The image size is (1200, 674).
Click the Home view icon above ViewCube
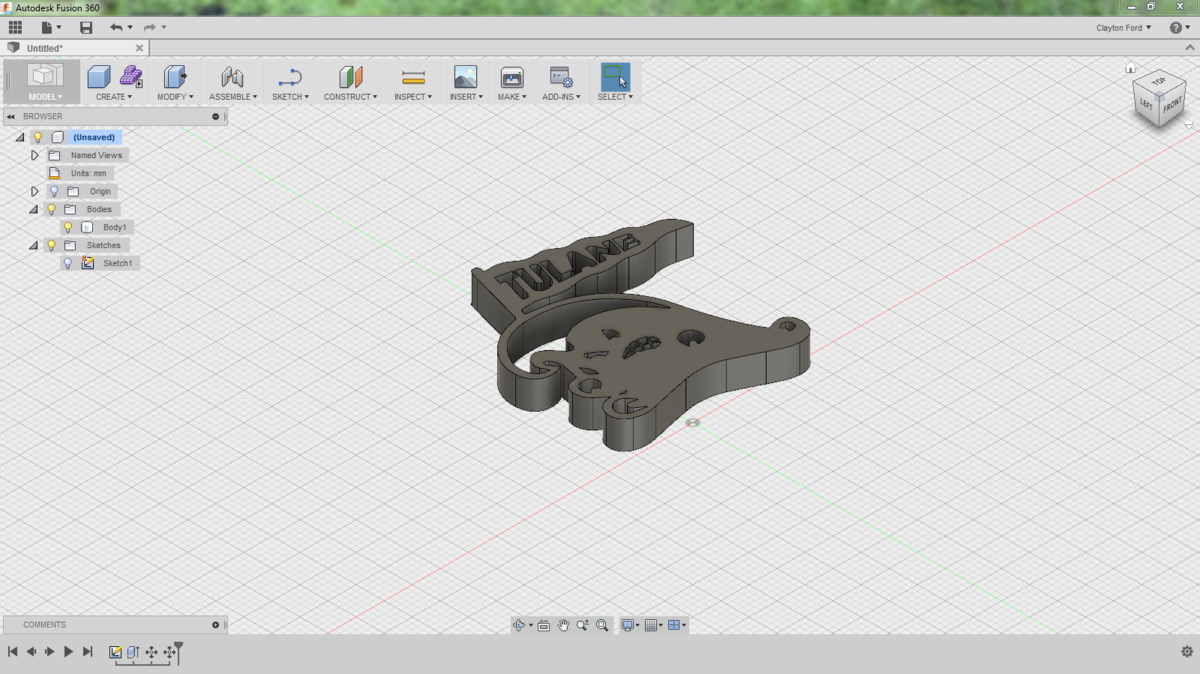tap(1130, 68)
